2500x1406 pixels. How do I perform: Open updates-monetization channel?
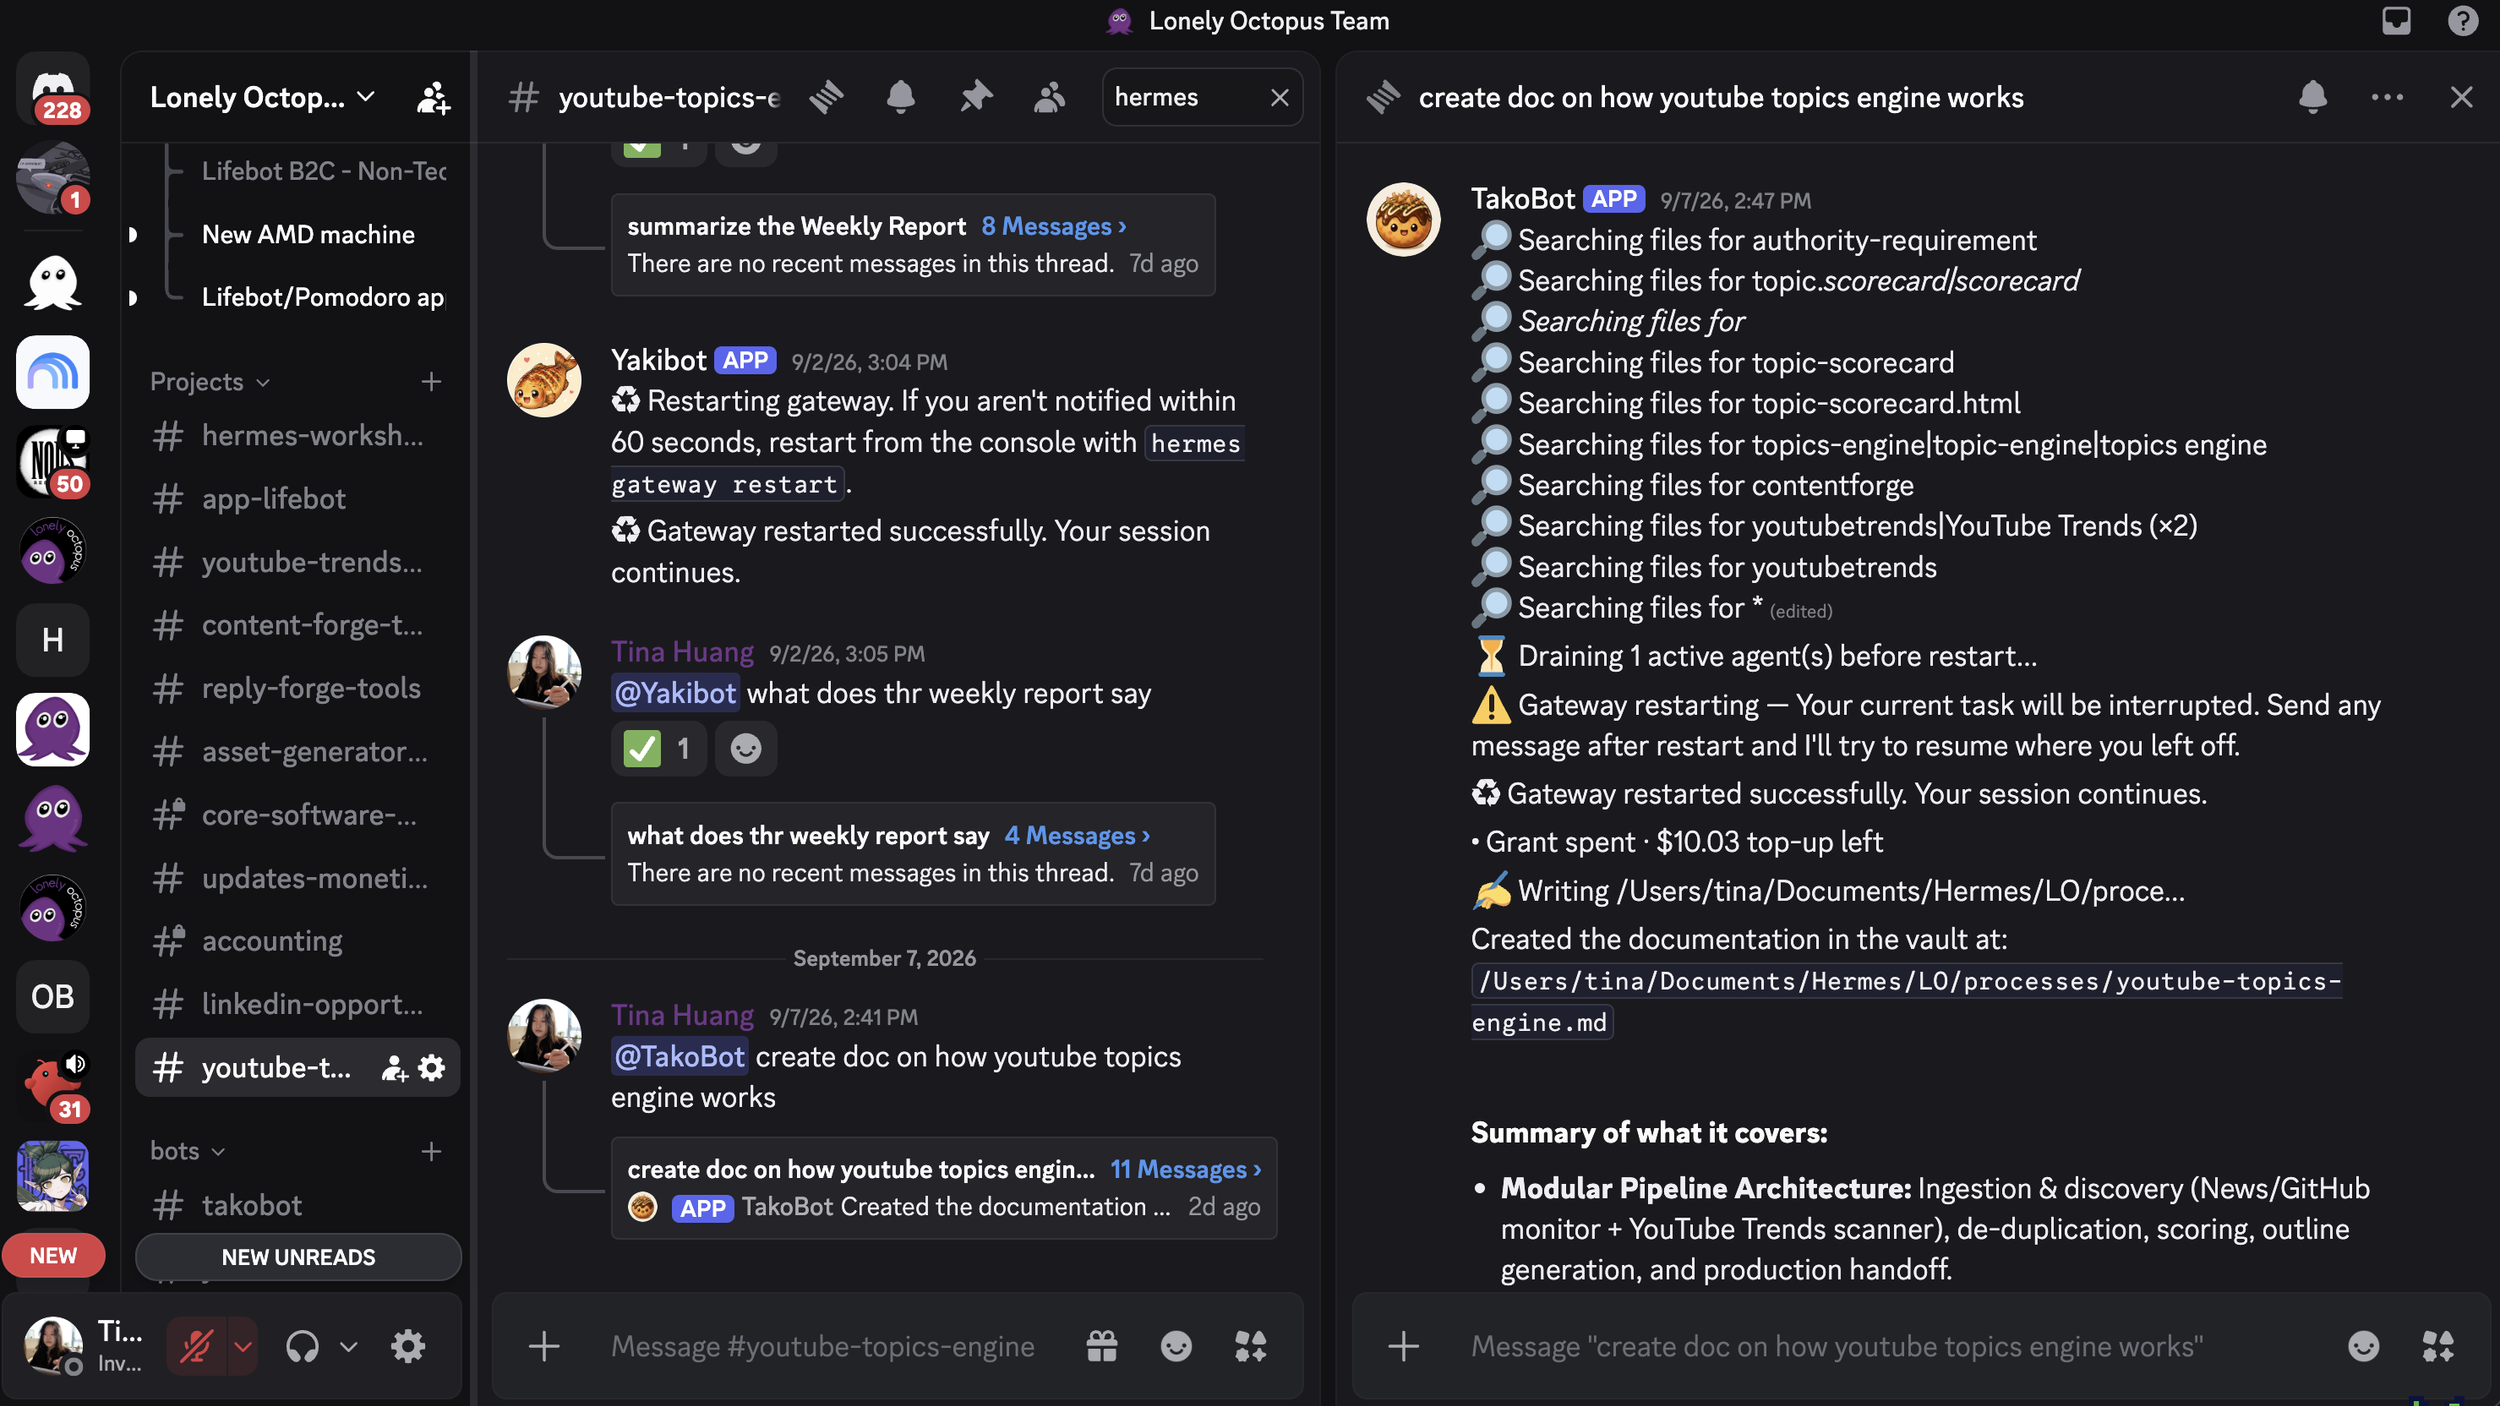(x=297, y=878)
